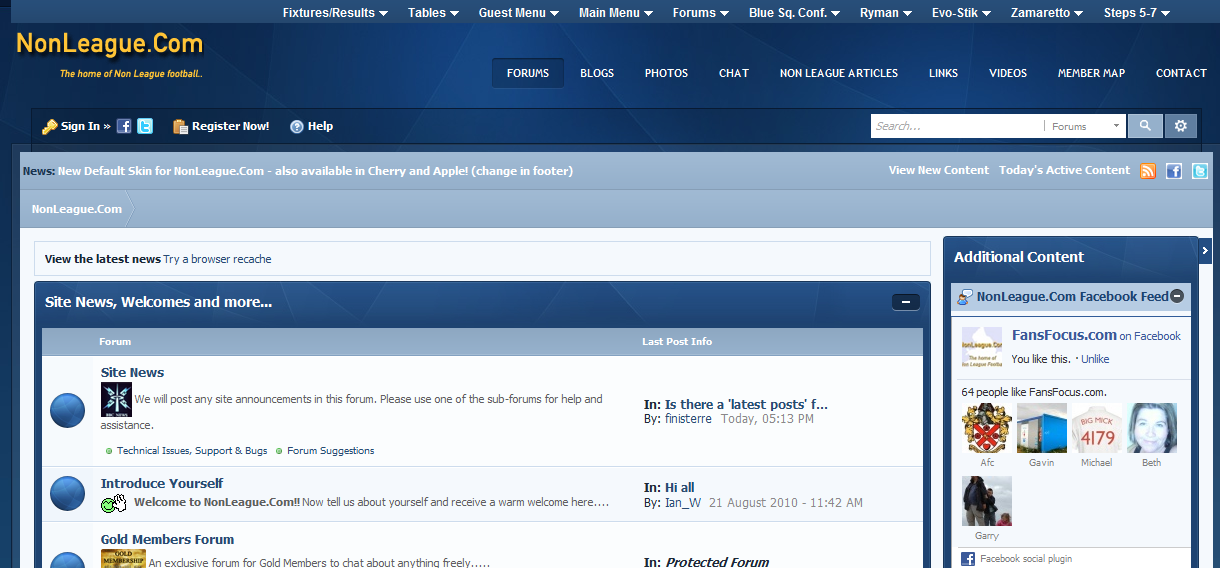Viewport: 1220px width, 568px height.
Task: Click Today's Active Content link
Action: click(x=1064, y=170)
